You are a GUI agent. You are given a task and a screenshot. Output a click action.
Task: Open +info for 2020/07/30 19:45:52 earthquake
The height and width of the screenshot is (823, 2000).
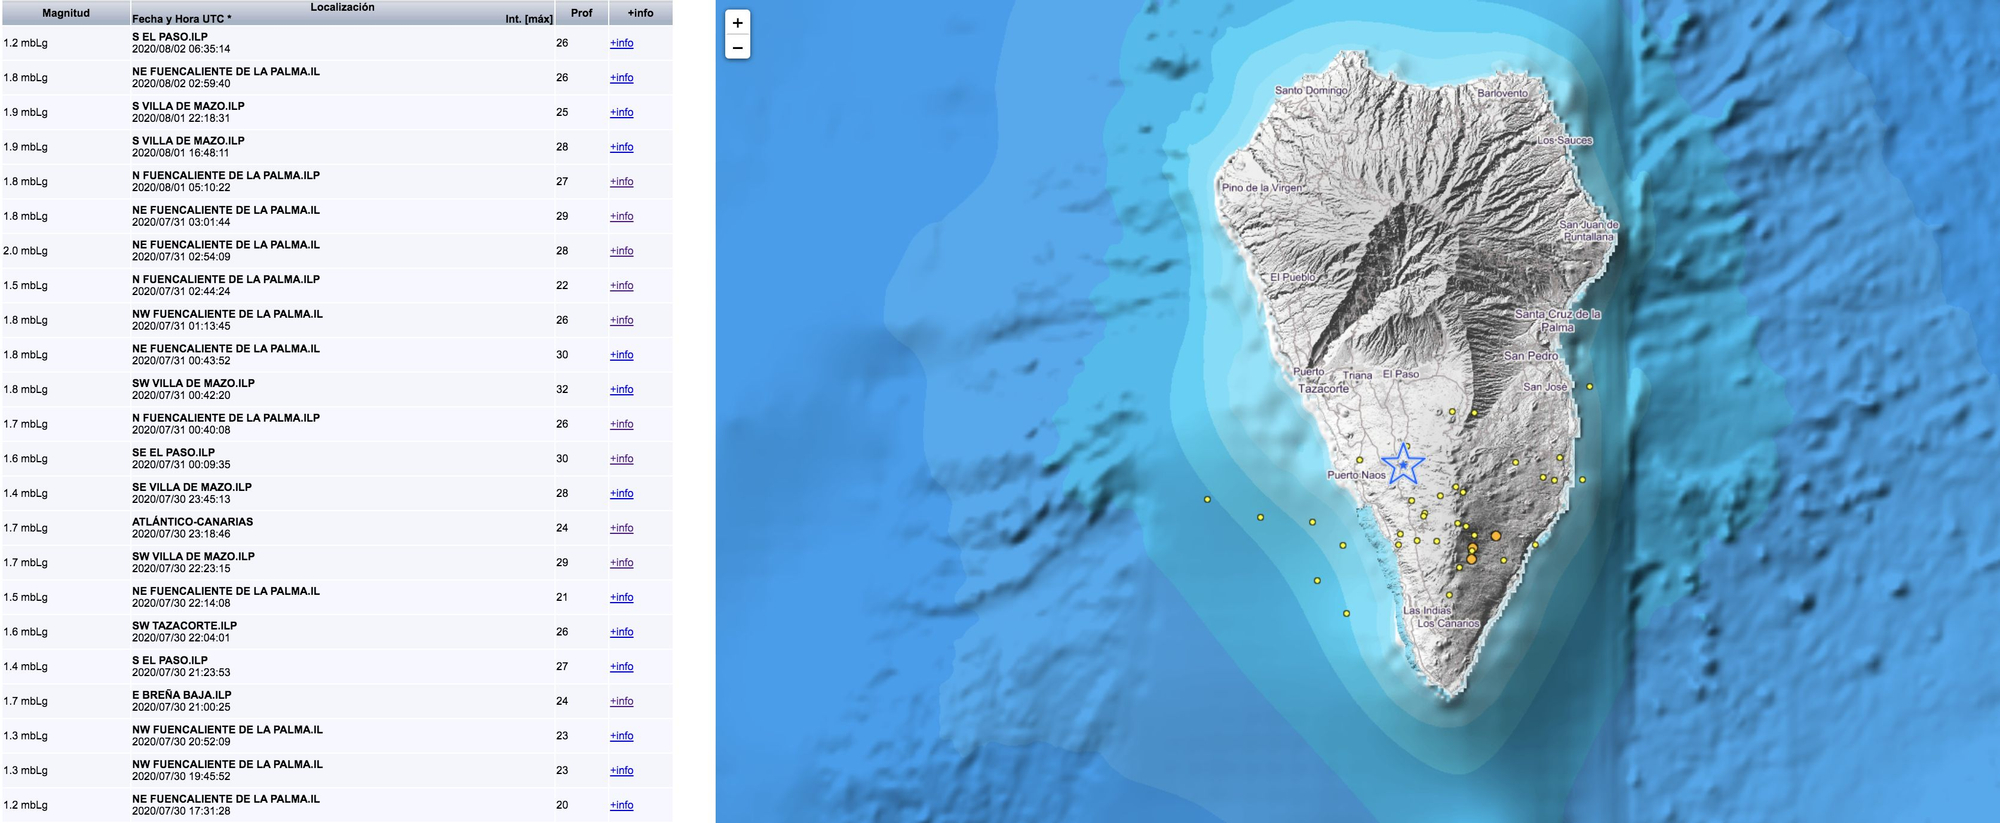622,771
